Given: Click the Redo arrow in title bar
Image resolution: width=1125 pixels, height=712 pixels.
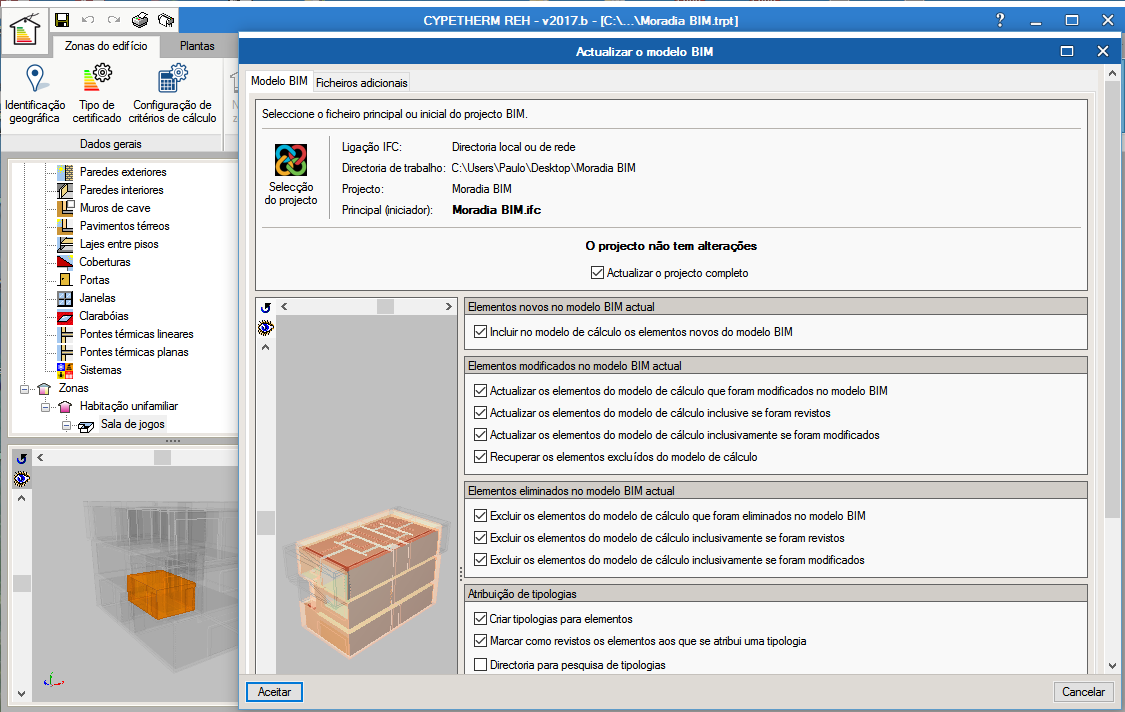Looking at the screenshot, I should point(113,20).
